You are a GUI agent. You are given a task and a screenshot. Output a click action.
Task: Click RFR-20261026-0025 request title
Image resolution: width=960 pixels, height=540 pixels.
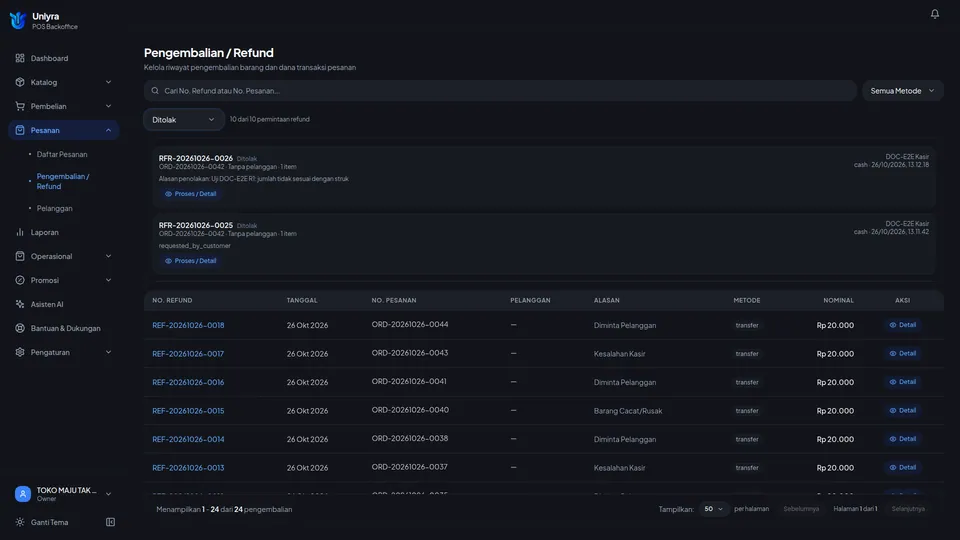(195, 225)
